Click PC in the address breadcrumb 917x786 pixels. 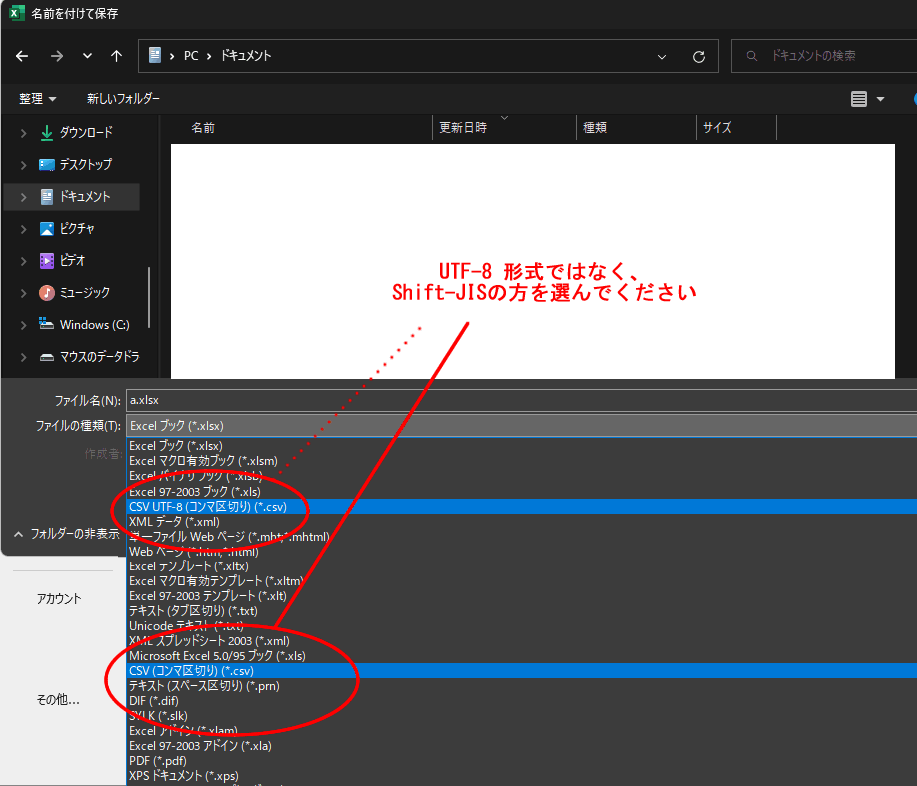tap(191, 56)
